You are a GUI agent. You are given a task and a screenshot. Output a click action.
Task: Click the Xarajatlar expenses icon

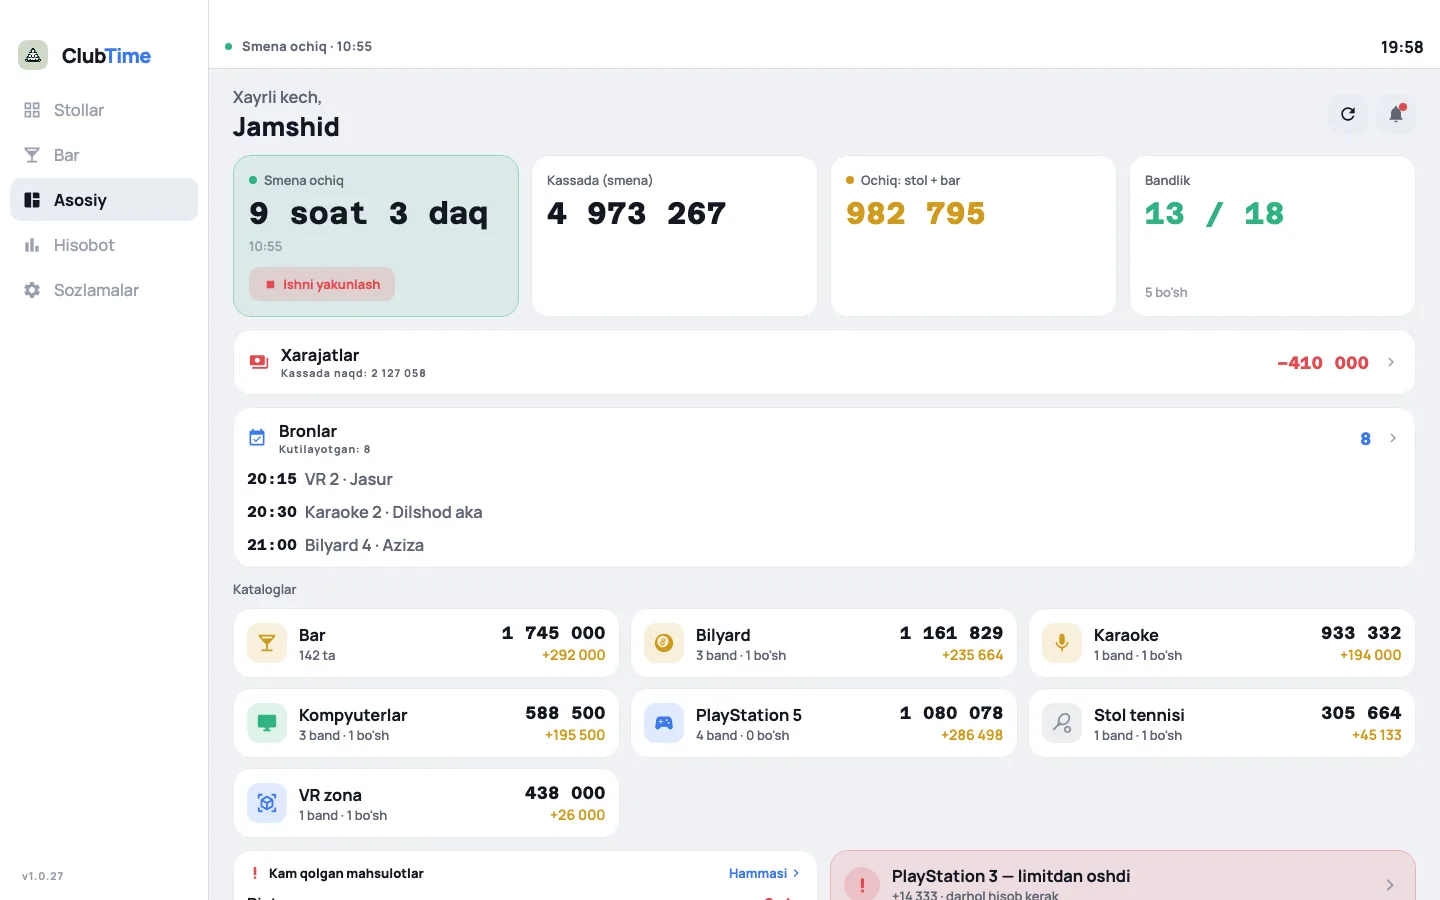[x=259, y=362]
